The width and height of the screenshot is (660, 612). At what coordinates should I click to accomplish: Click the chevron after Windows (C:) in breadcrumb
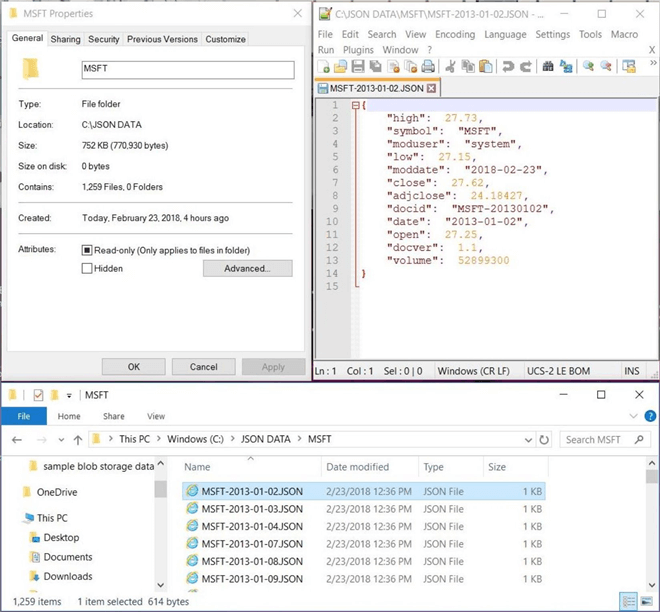tap(232, 439)
